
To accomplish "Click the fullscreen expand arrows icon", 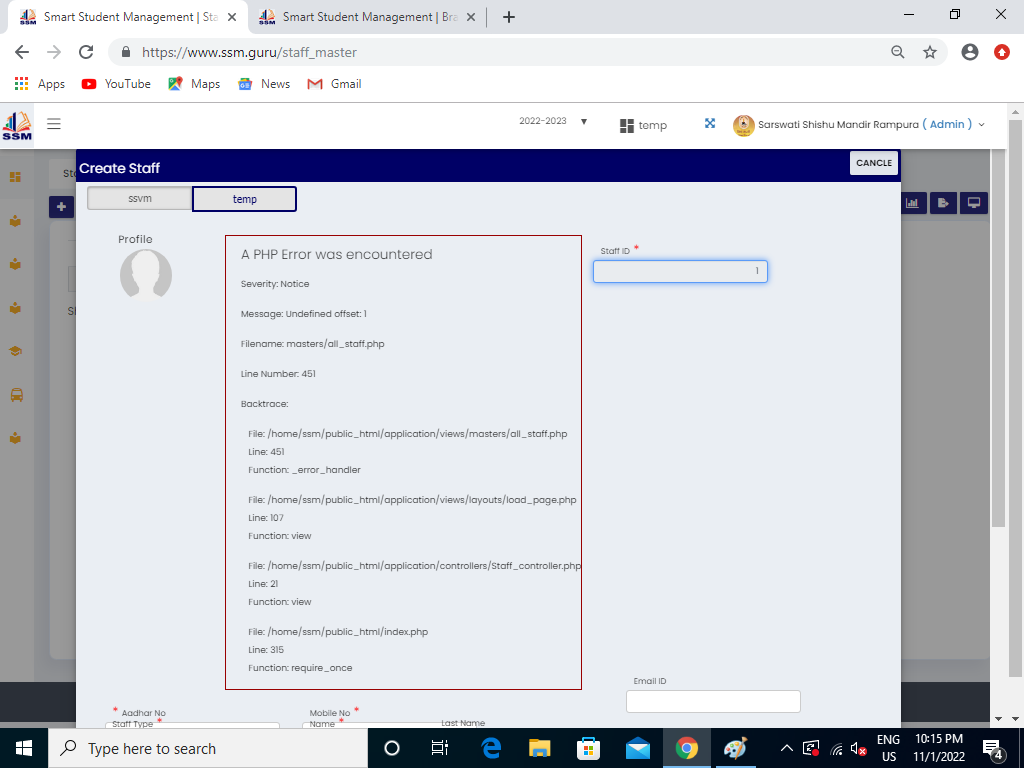I will [x=710, y=124].
